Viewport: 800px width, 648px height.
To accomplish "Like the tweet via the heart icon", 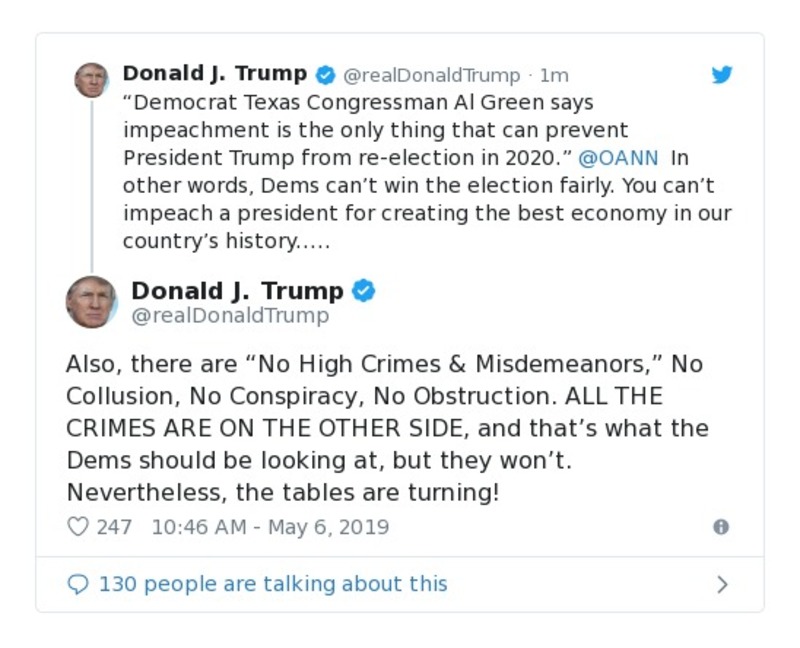I will tap(76, 525).
